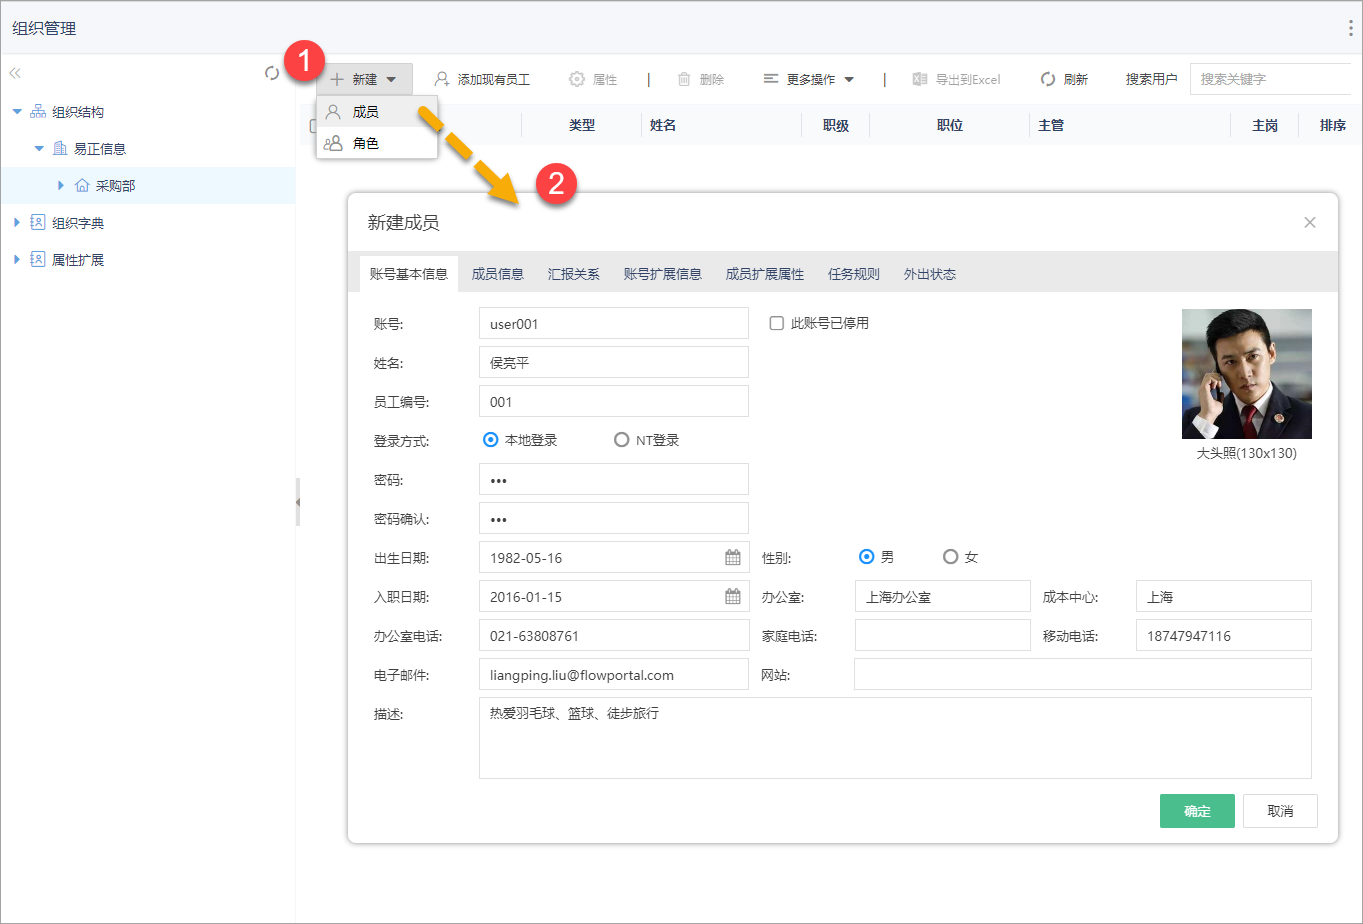Screen dimensions: 1363x924
Task: Open calendar picker for 出生日期
Action: pos(733,558)
